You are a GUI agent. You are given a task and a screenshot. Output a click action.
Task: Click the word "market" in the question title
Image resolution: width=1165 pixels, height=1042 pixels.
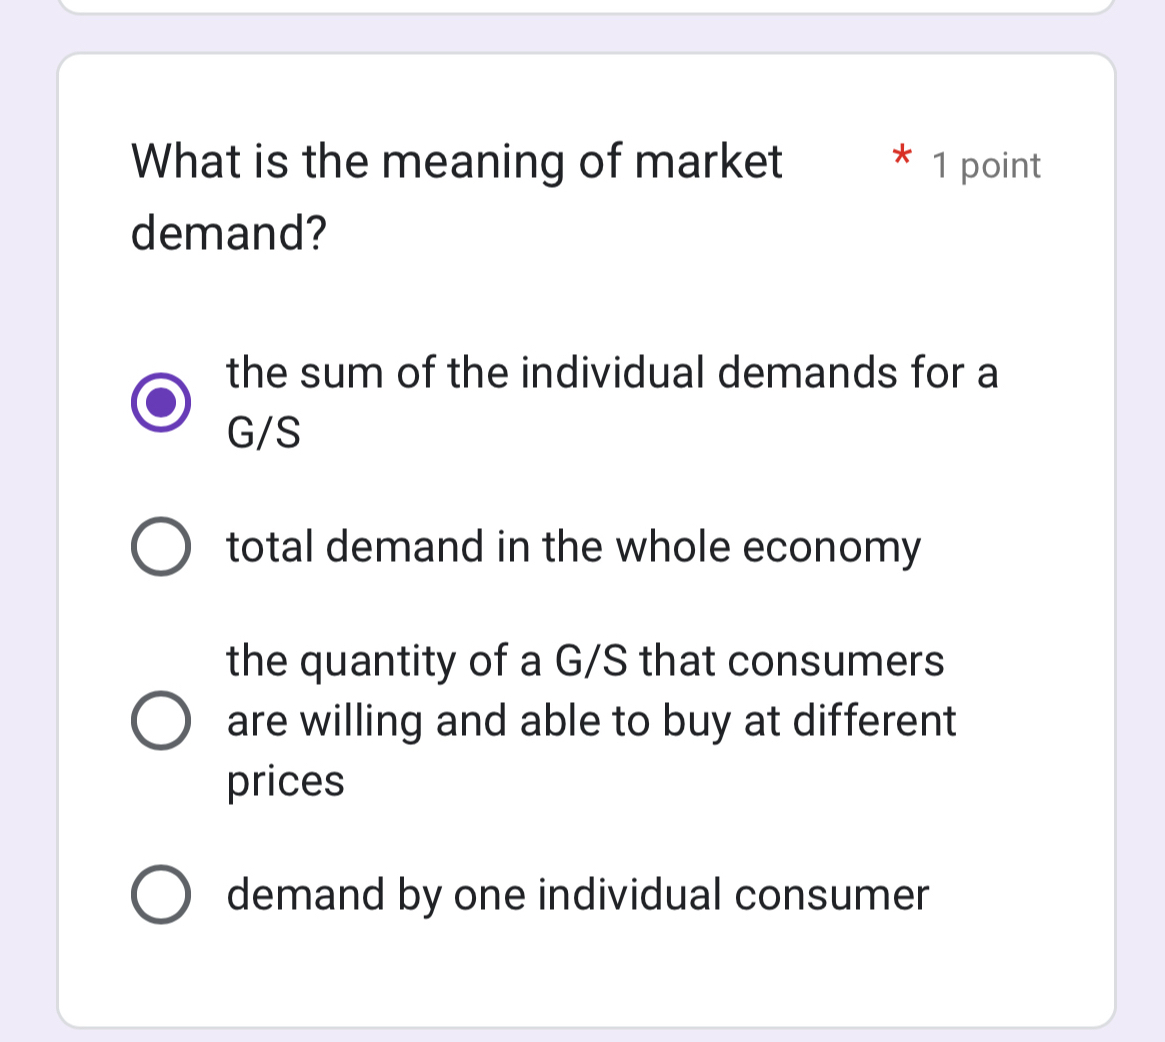pos(709,161)
